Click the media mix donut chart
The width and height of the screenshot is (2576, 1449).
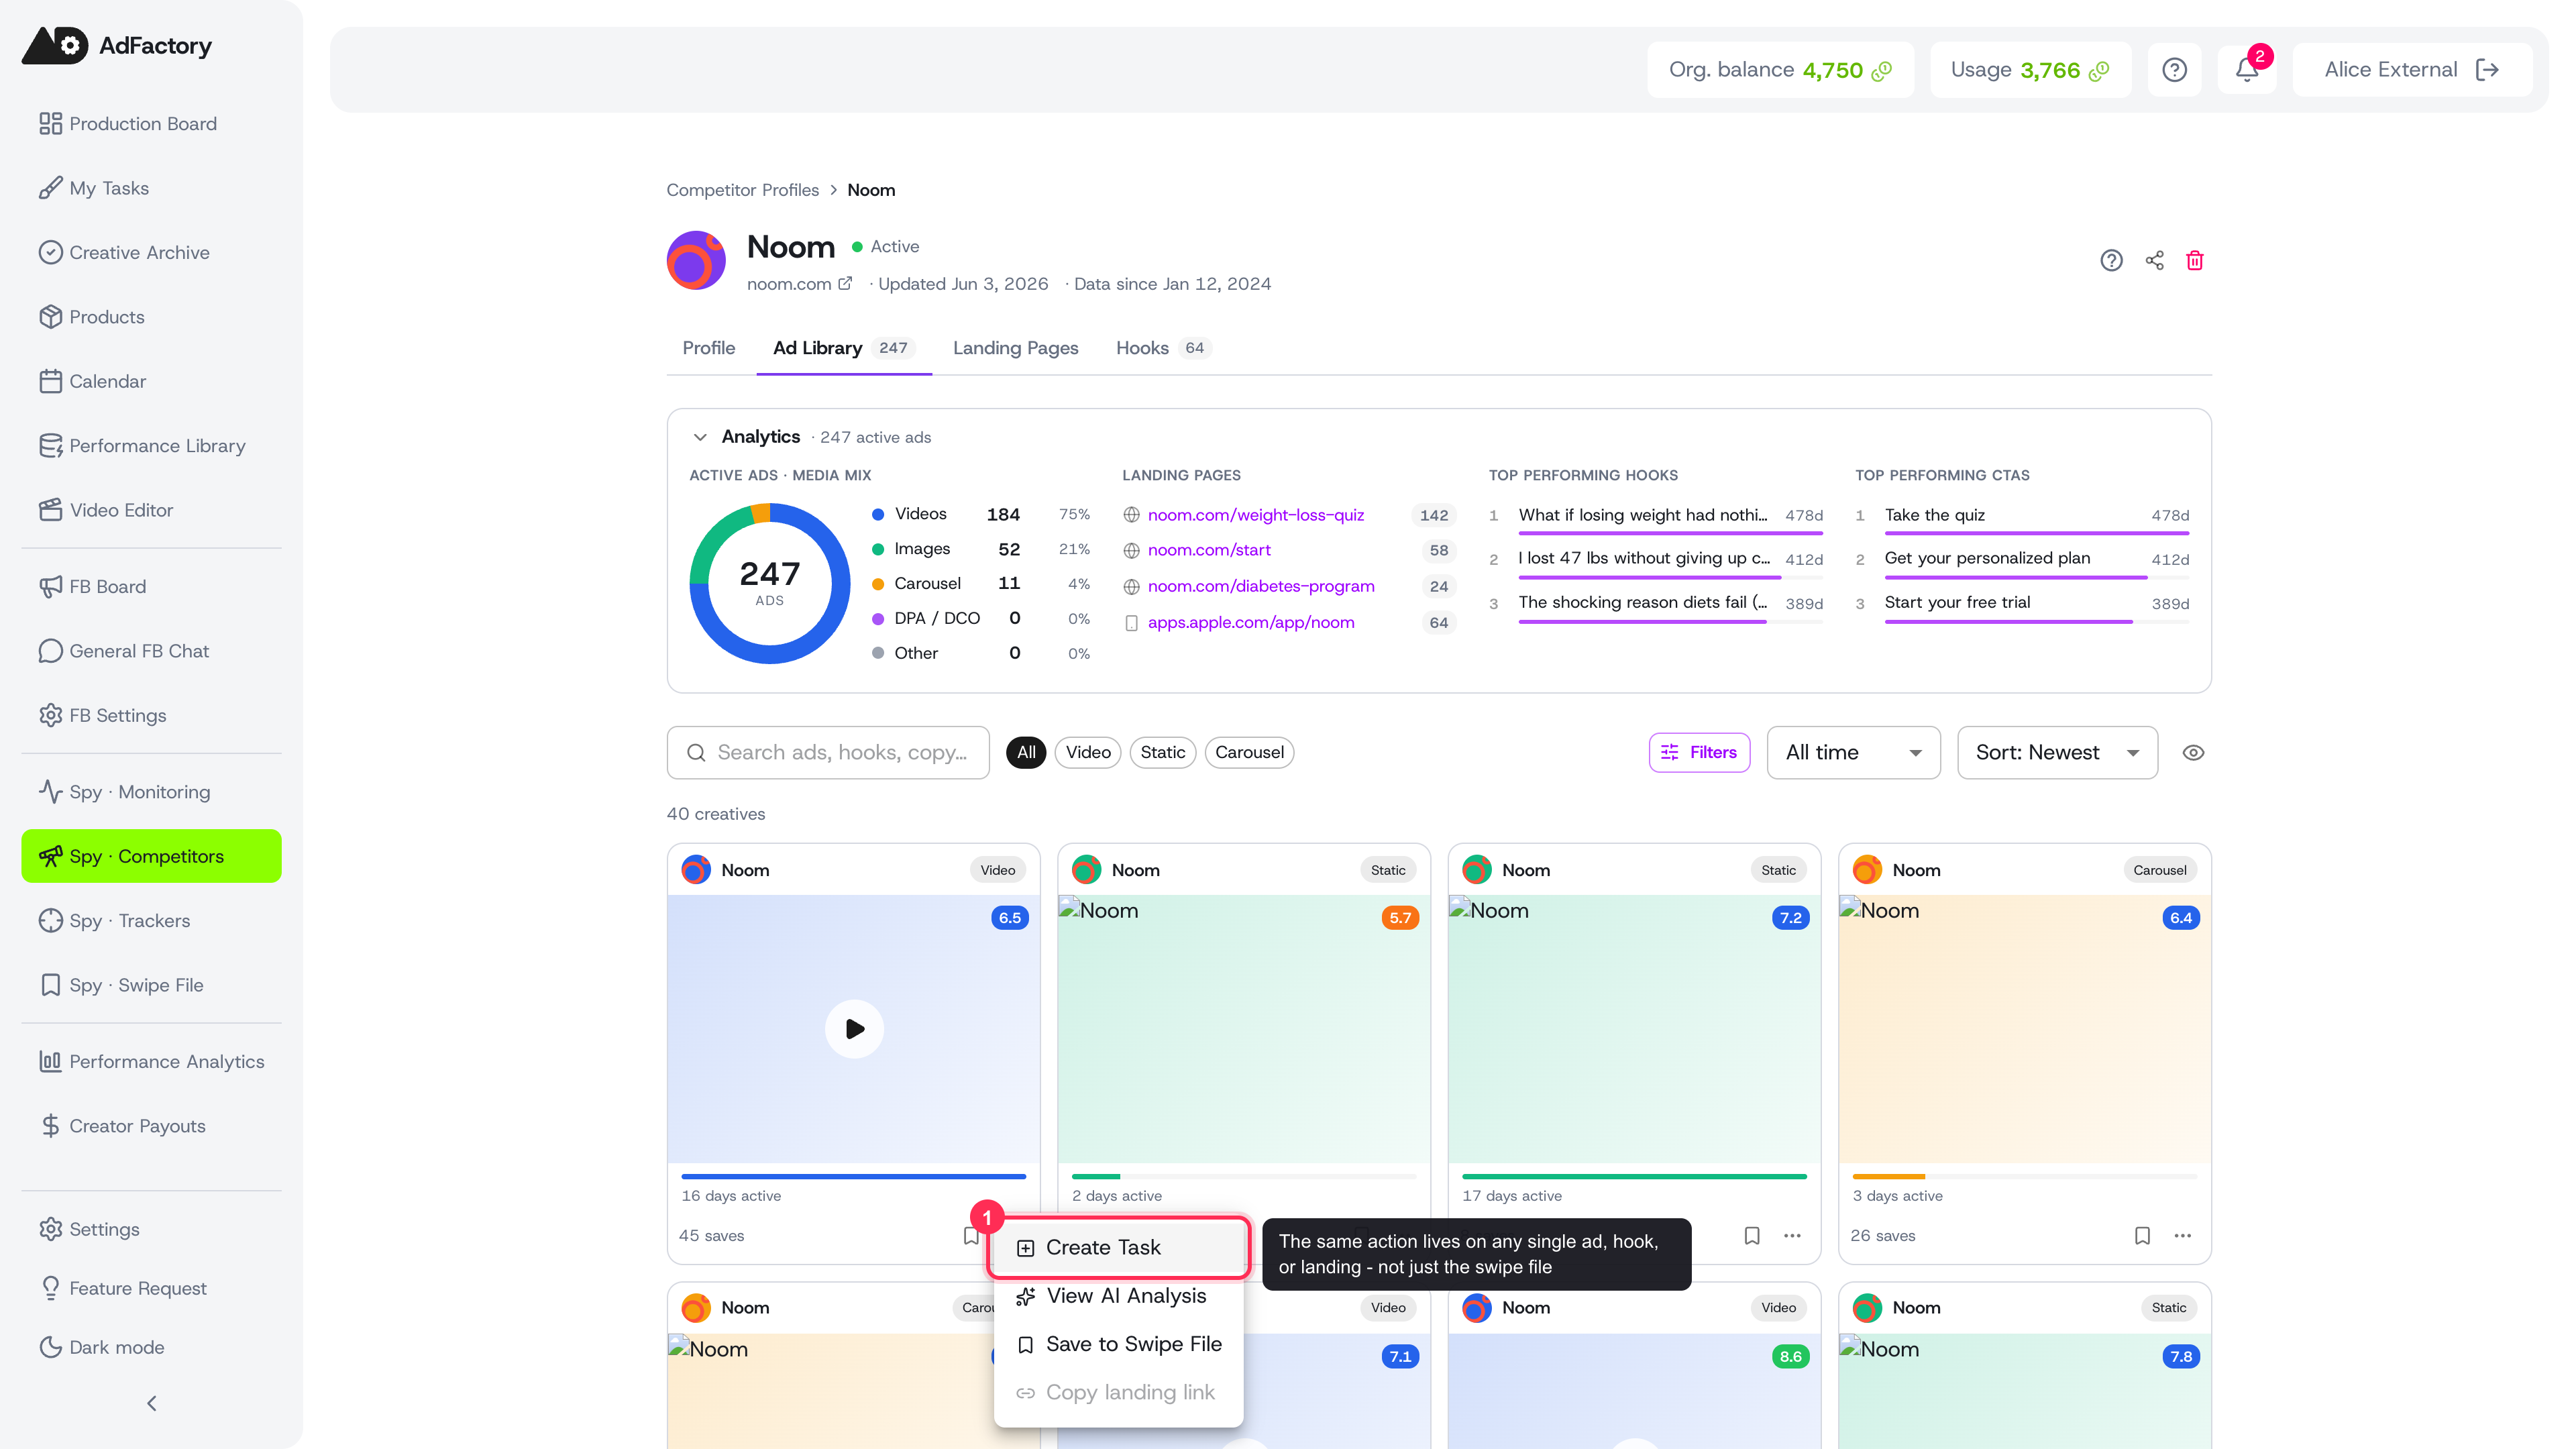[x=769, y=583]
